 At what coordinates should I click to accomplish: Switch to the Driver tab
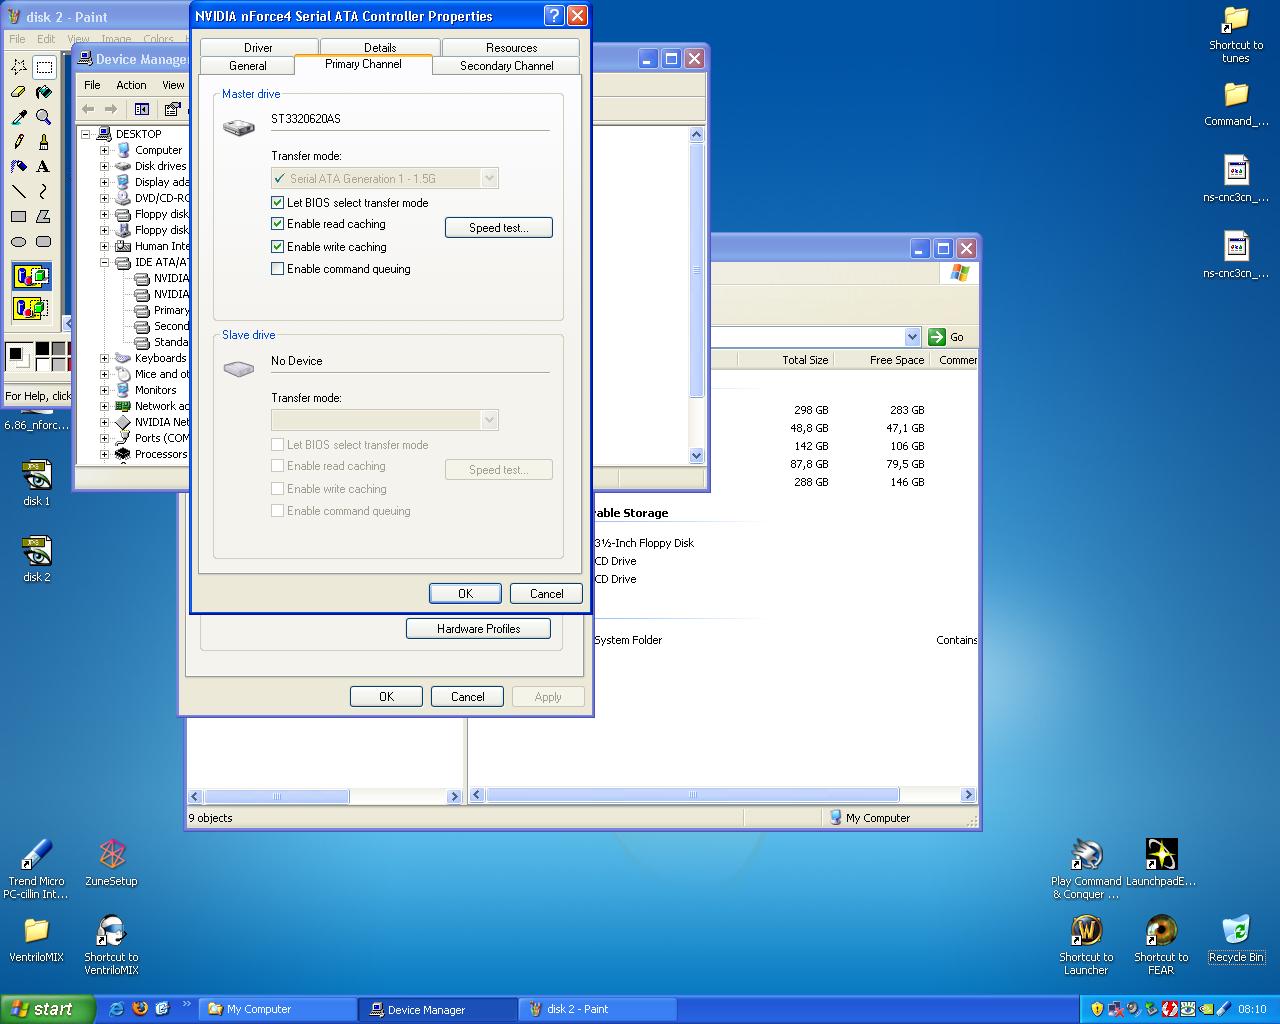coord(258,47)
